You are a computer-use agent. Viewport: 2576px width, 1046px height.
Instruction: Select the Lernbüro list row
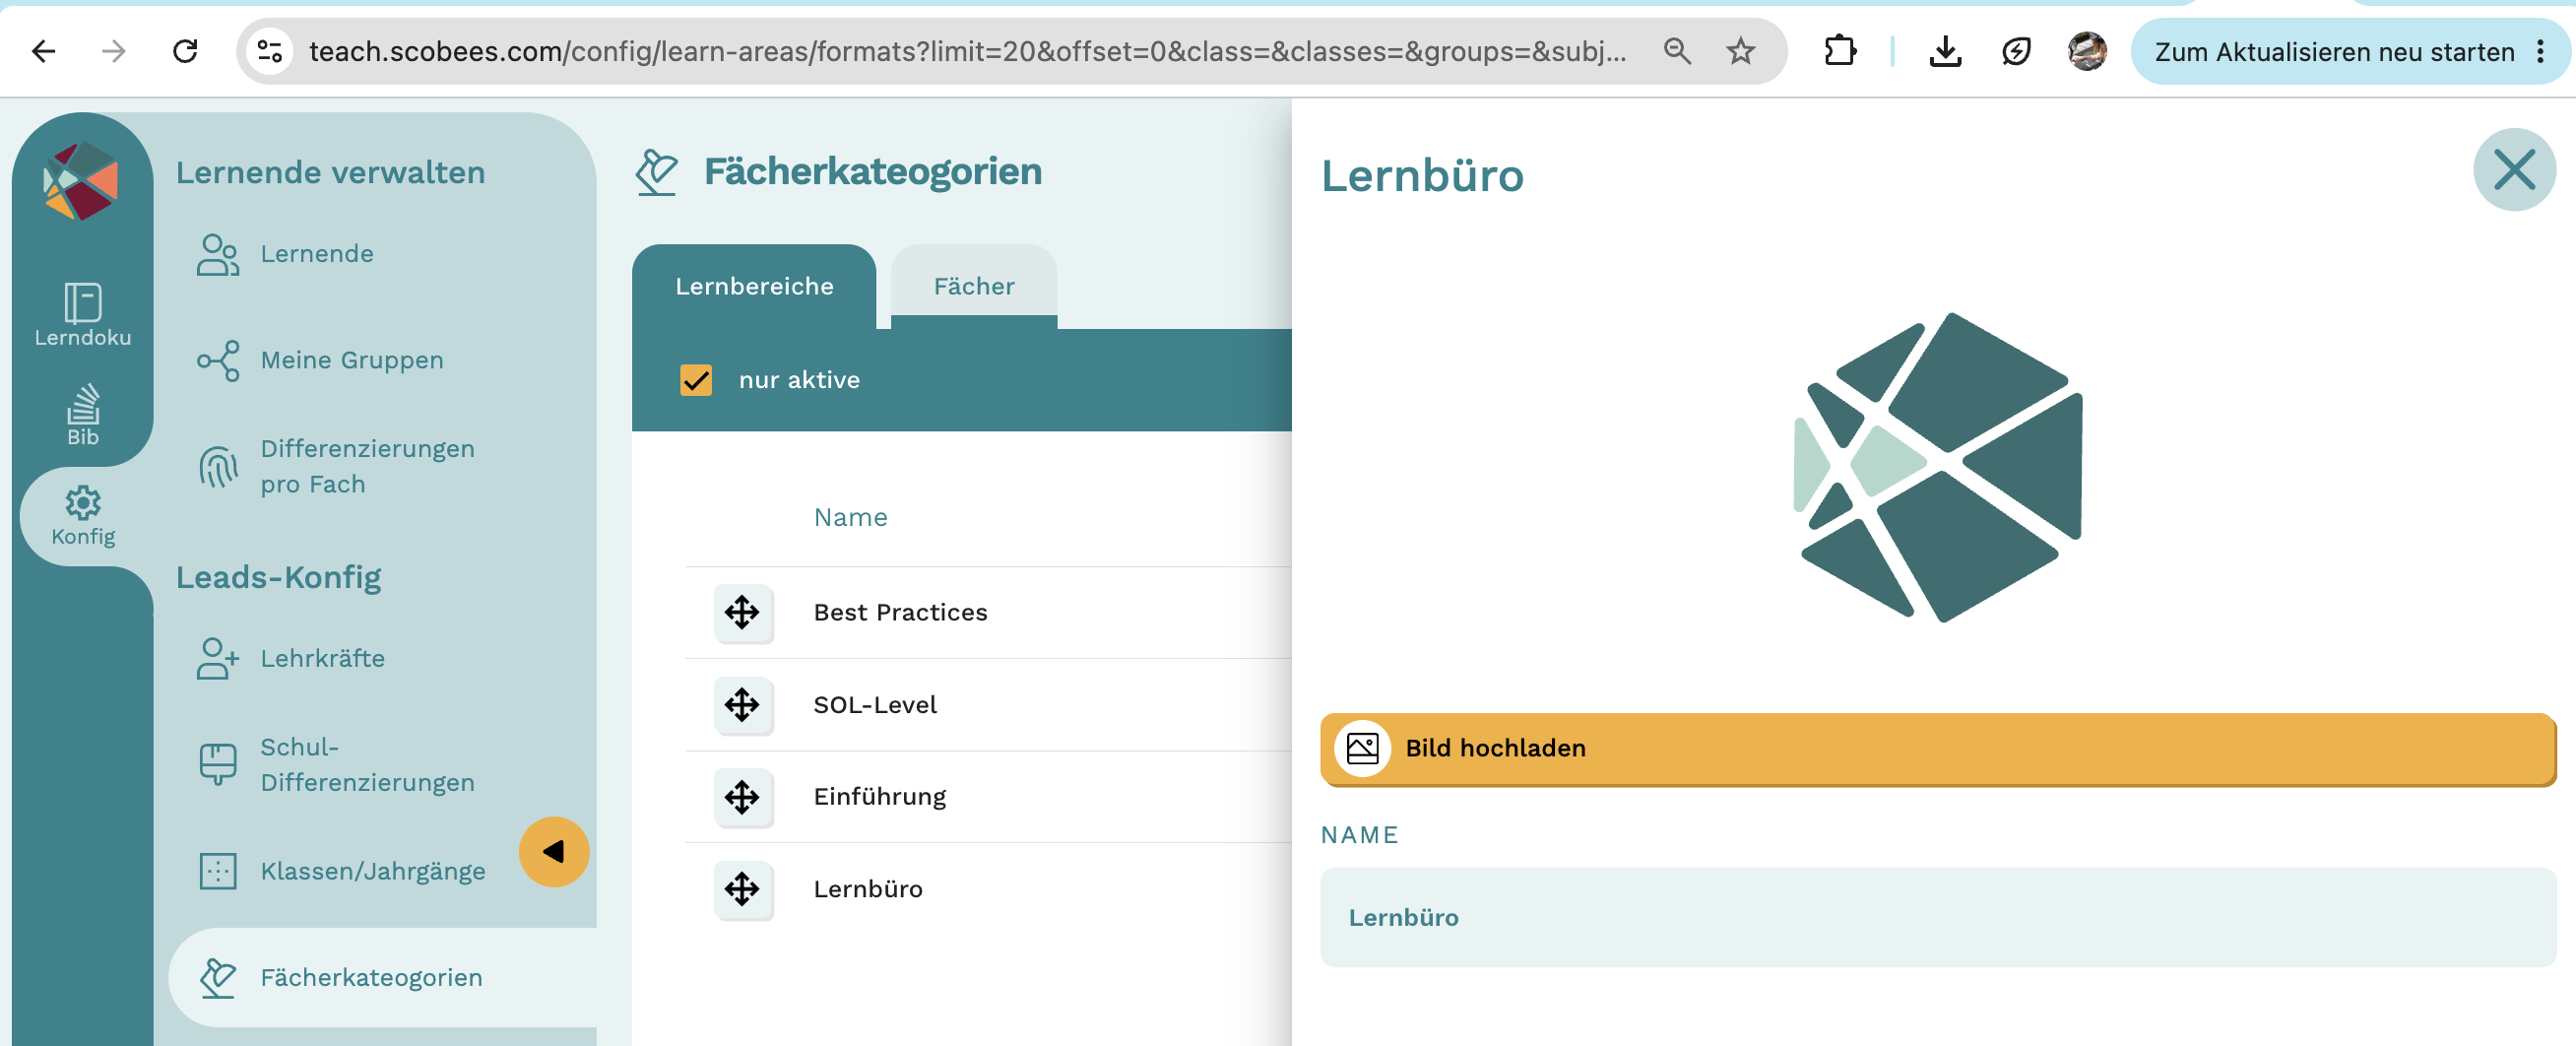(x=988, y=889)
